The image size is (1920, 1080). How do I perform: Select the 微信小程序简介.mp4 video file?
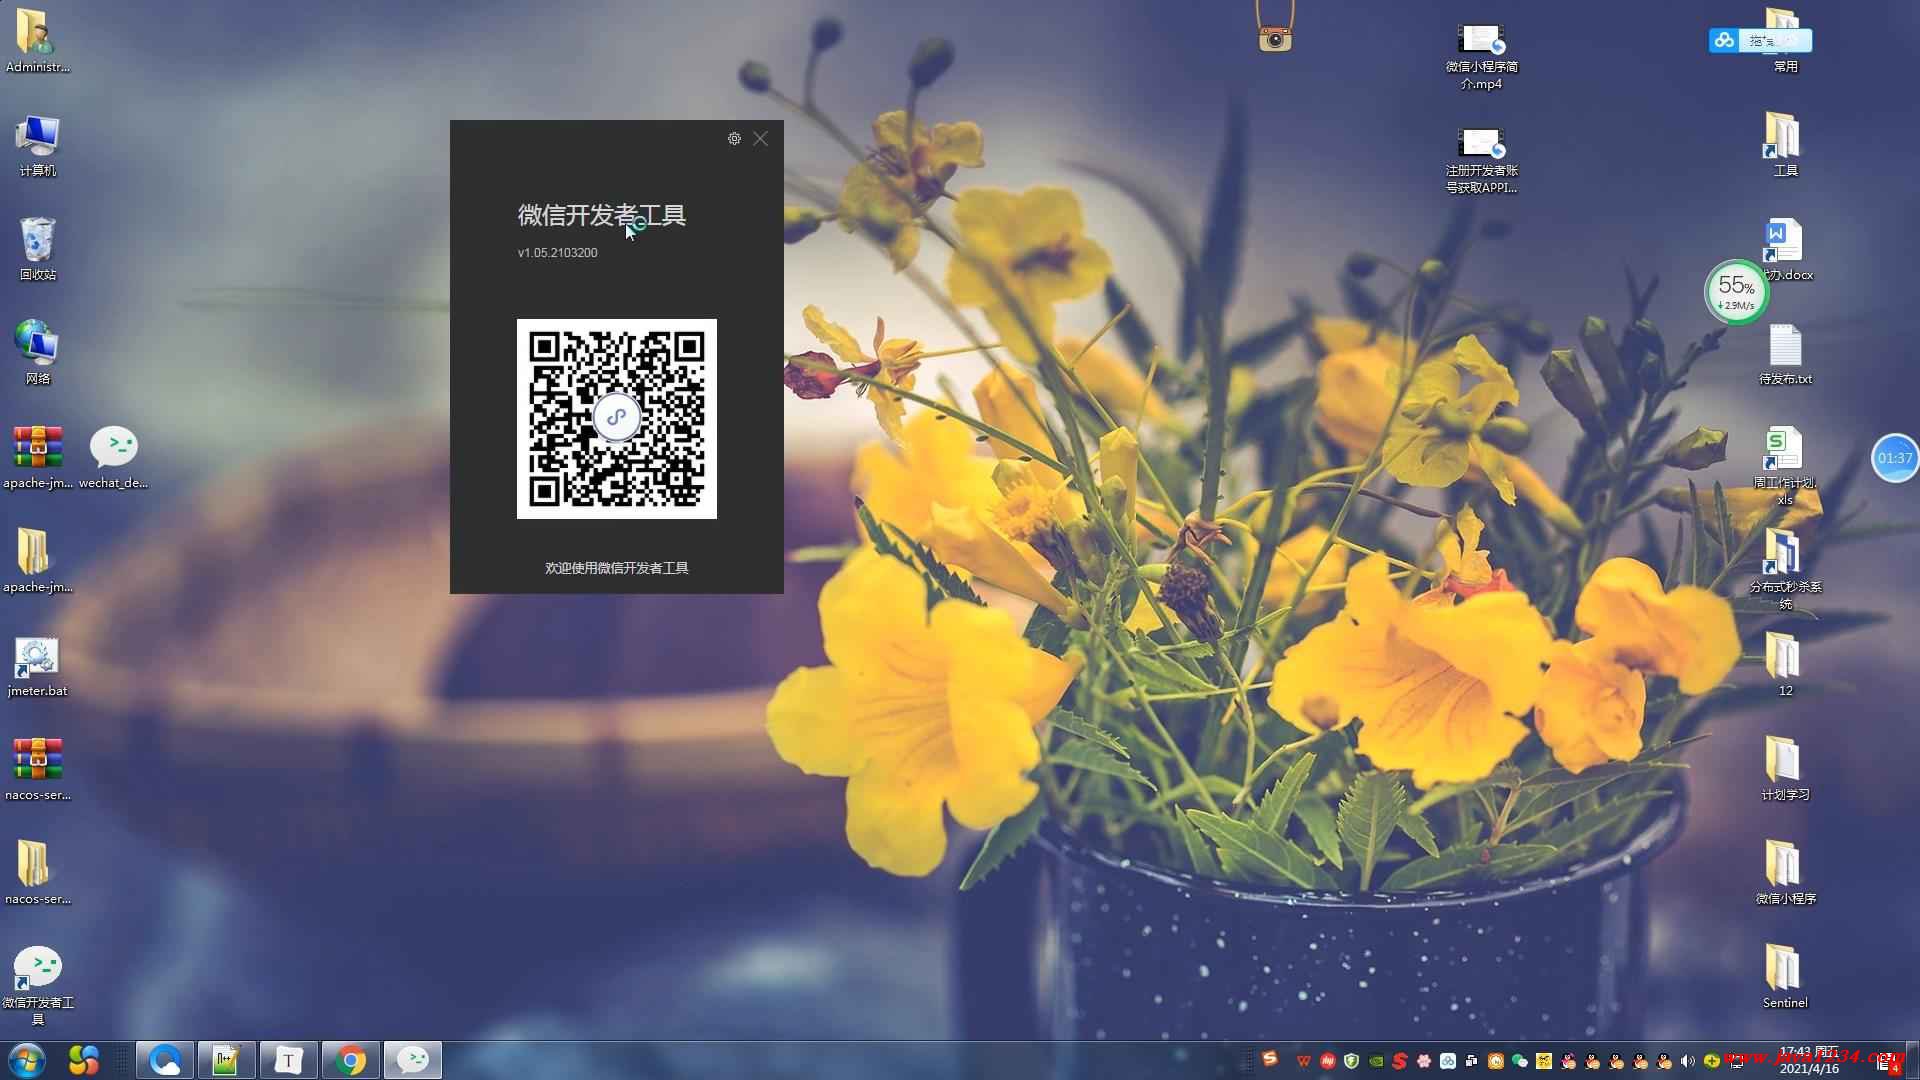tap(1481, 57)
